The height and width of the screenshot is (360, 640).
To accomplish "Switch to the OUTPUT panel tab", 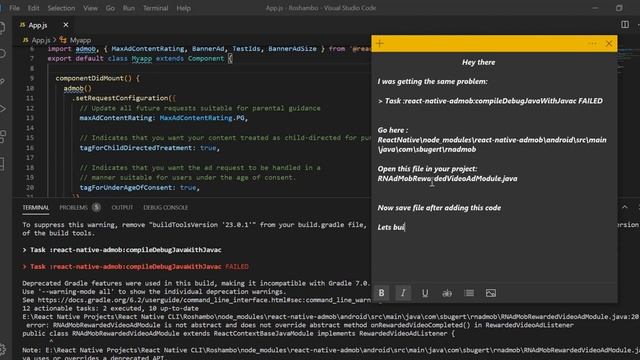I will 122,208.
